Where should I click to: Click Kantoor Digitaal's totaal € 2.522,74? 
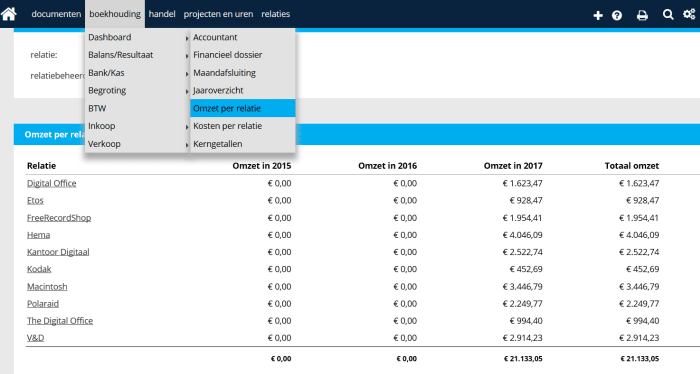[x=639, y=252]
